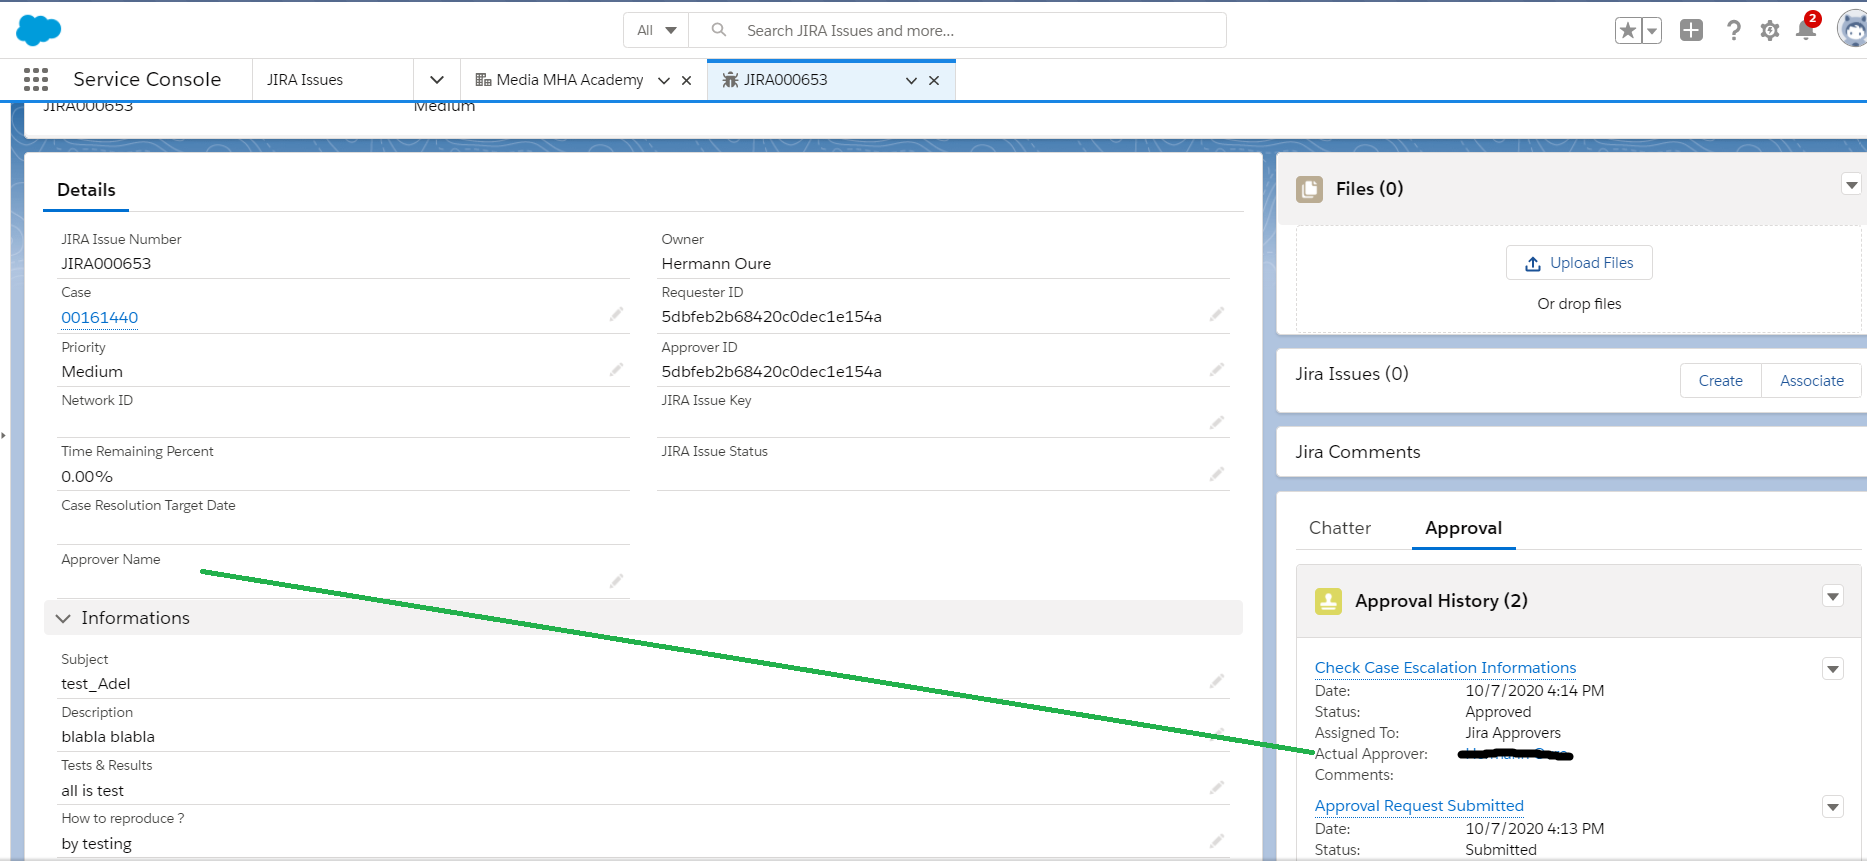1867x863 pixels.
Task: Collapse the Informations section
Action: pos(64,618)
